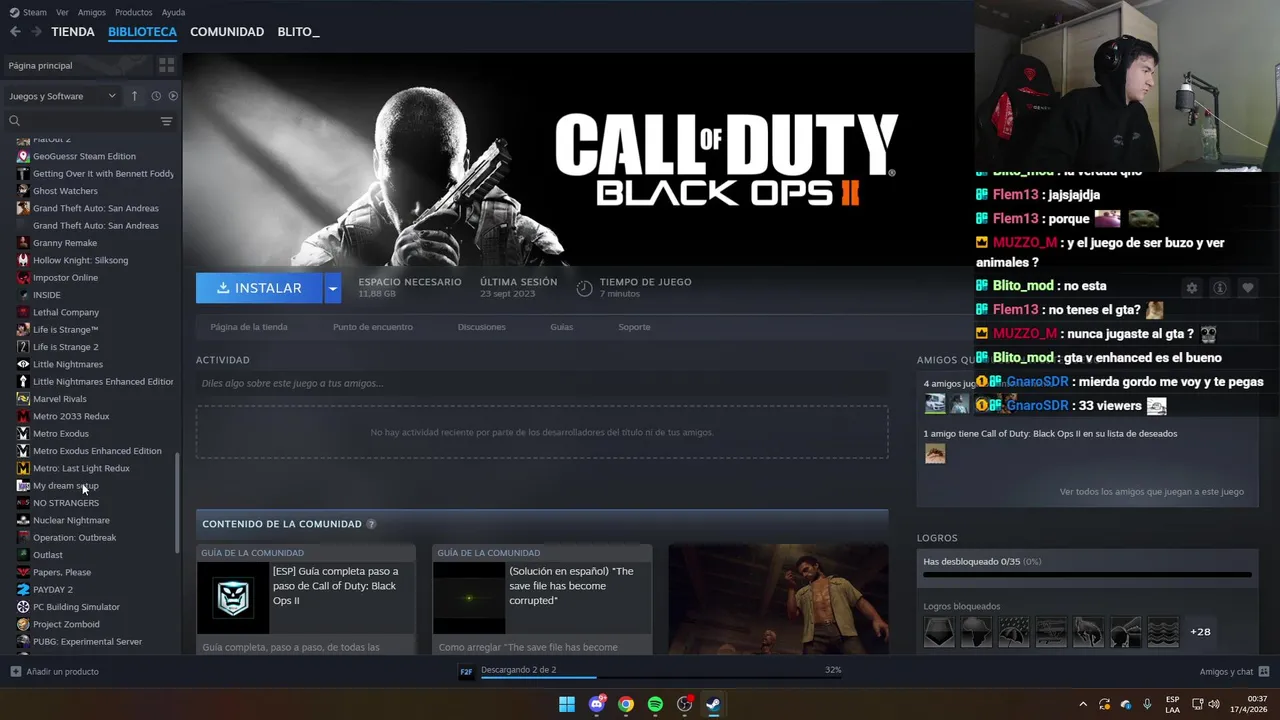
Task: Open Chrome from the taskbar
Action: point(626,704)
